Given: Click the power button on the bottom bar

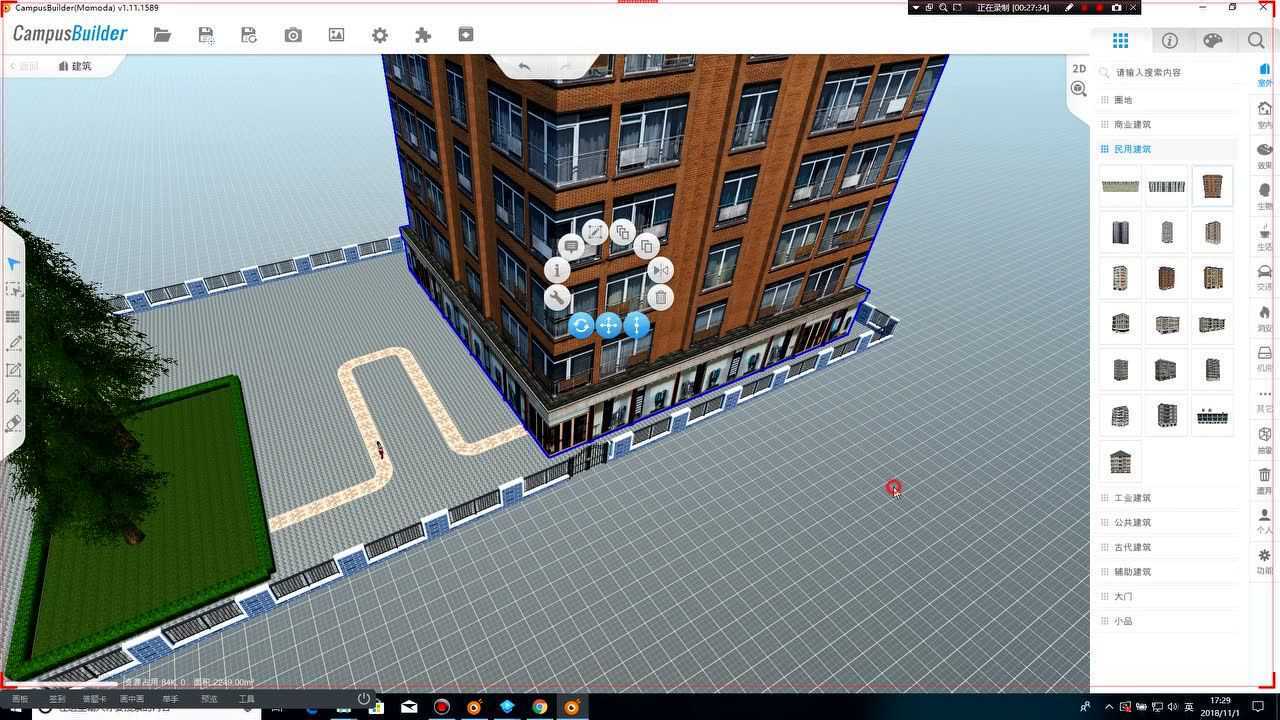Looking at the screenshot, I should pos(363,698).
